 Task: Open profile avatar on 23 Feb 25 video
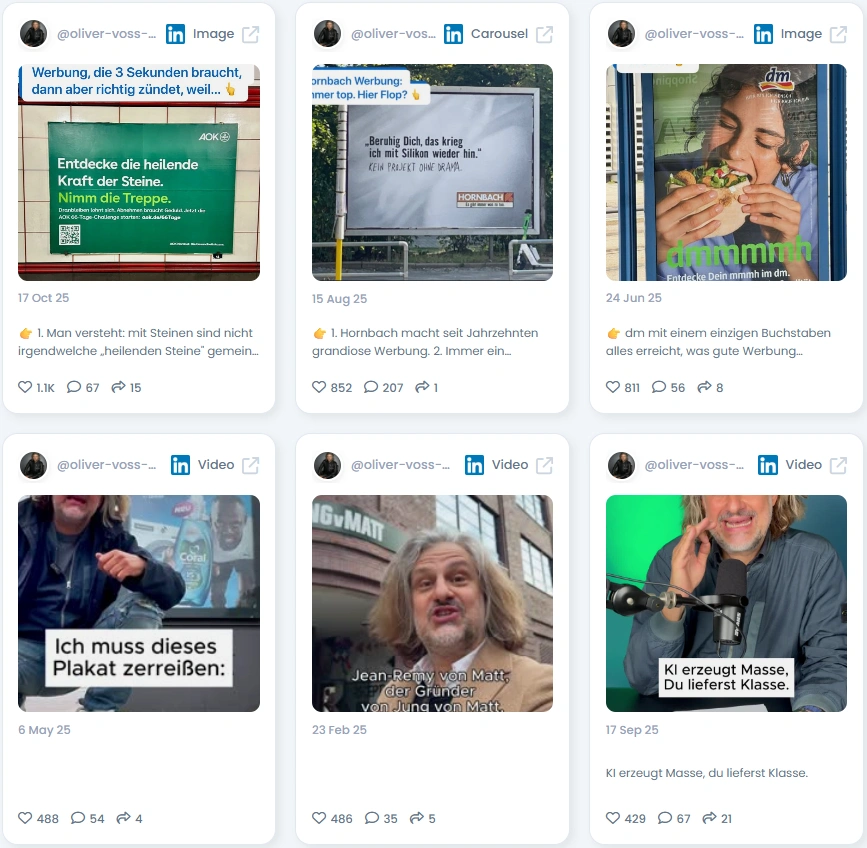(327, 465)
